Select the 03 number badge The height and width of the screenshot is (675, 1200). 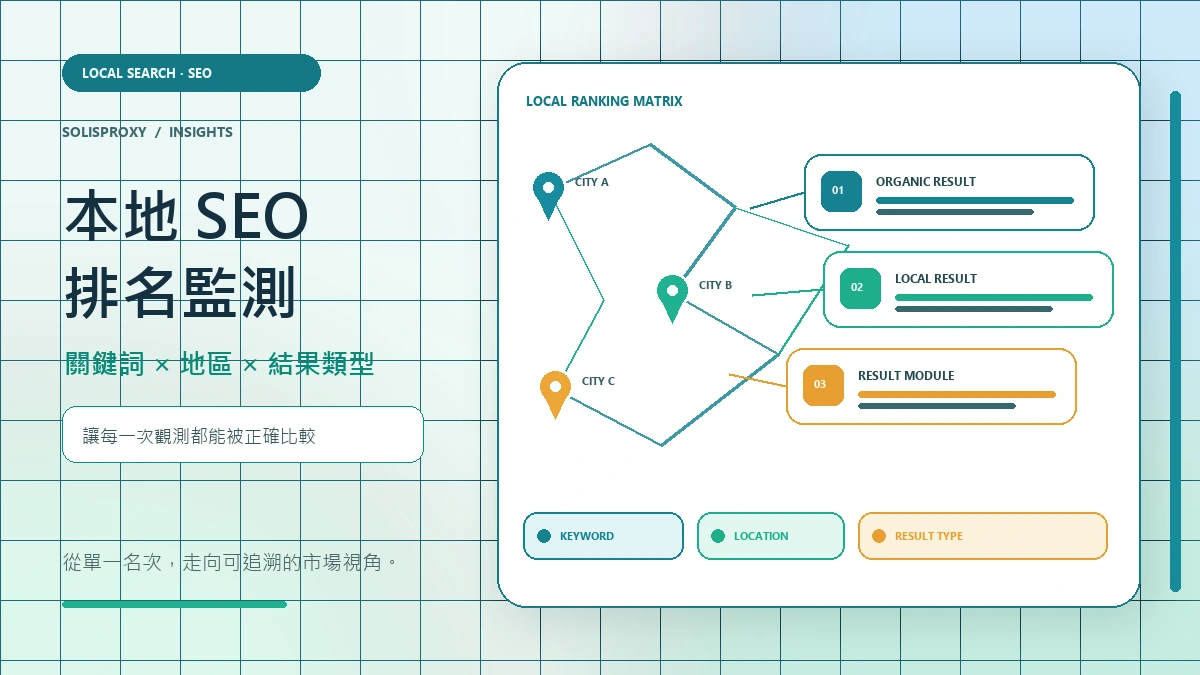[823, 386]
